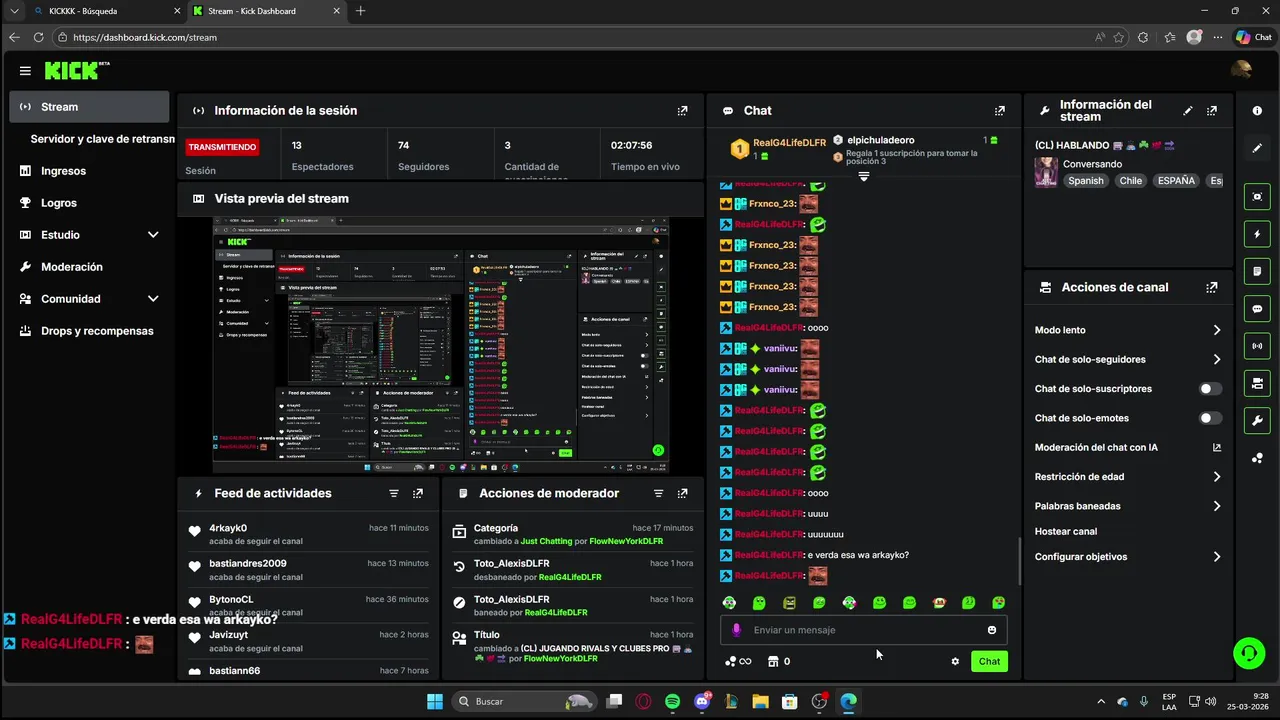This screenshot has height=720, width=1280.
Task: Open chat settings gear icon
Action: tap(955, 661)
